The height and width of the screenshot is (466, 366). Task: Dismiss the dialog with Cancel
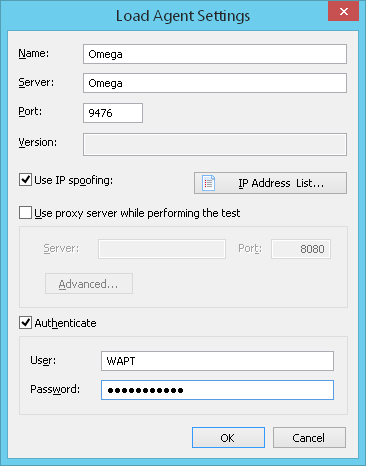tap(309, 437)
